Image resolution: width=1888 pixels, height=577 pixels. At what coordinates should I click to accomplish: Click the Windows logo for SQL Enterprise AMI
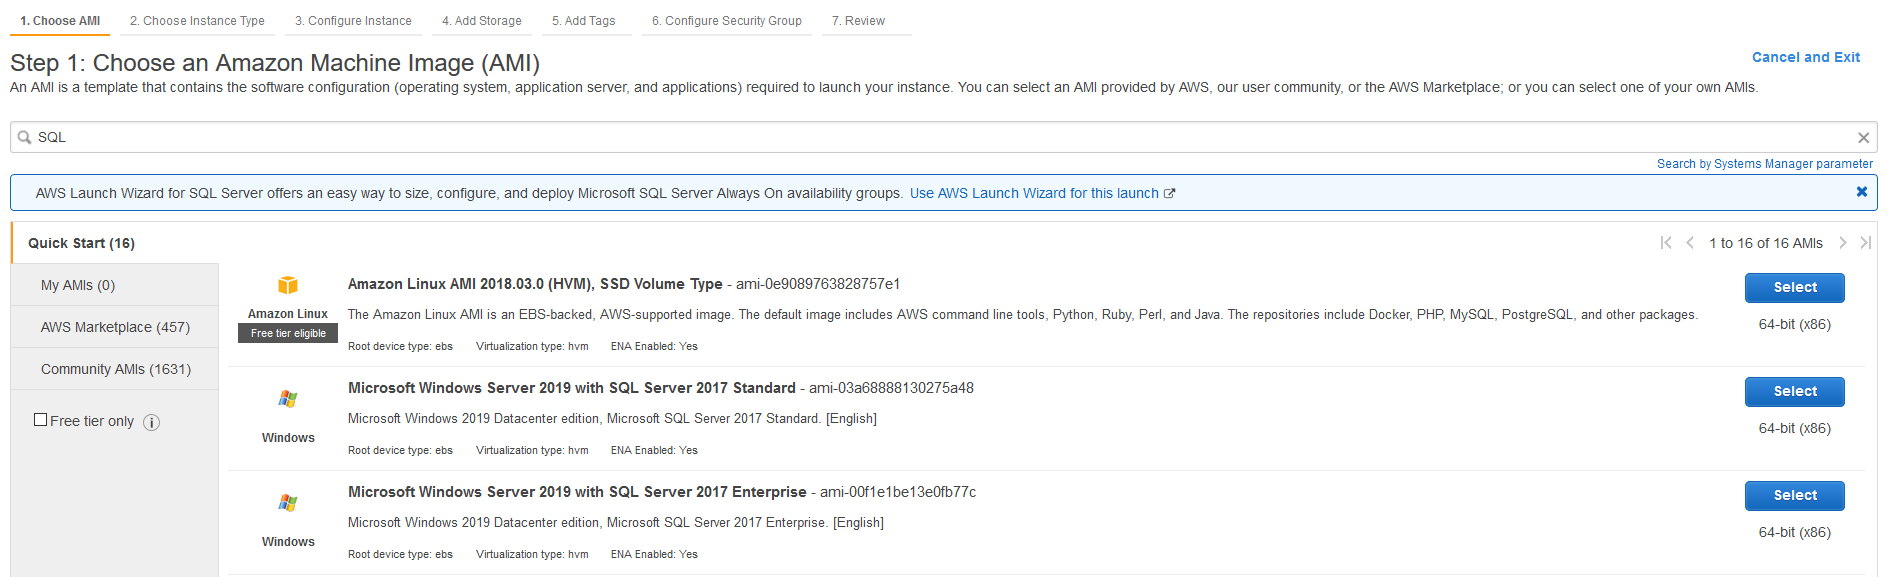point(288,503)
